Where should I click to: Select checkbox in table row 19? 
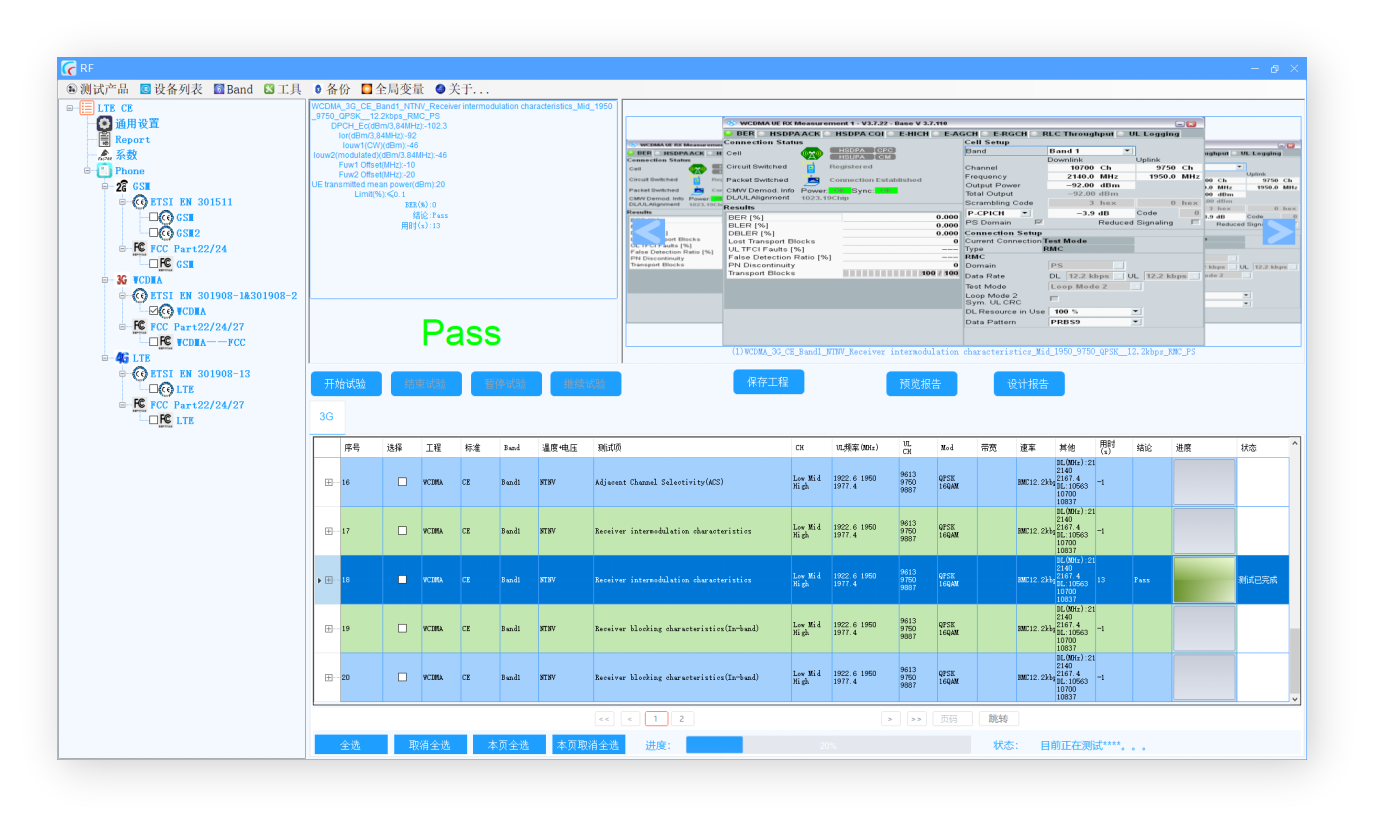(403, 628)
